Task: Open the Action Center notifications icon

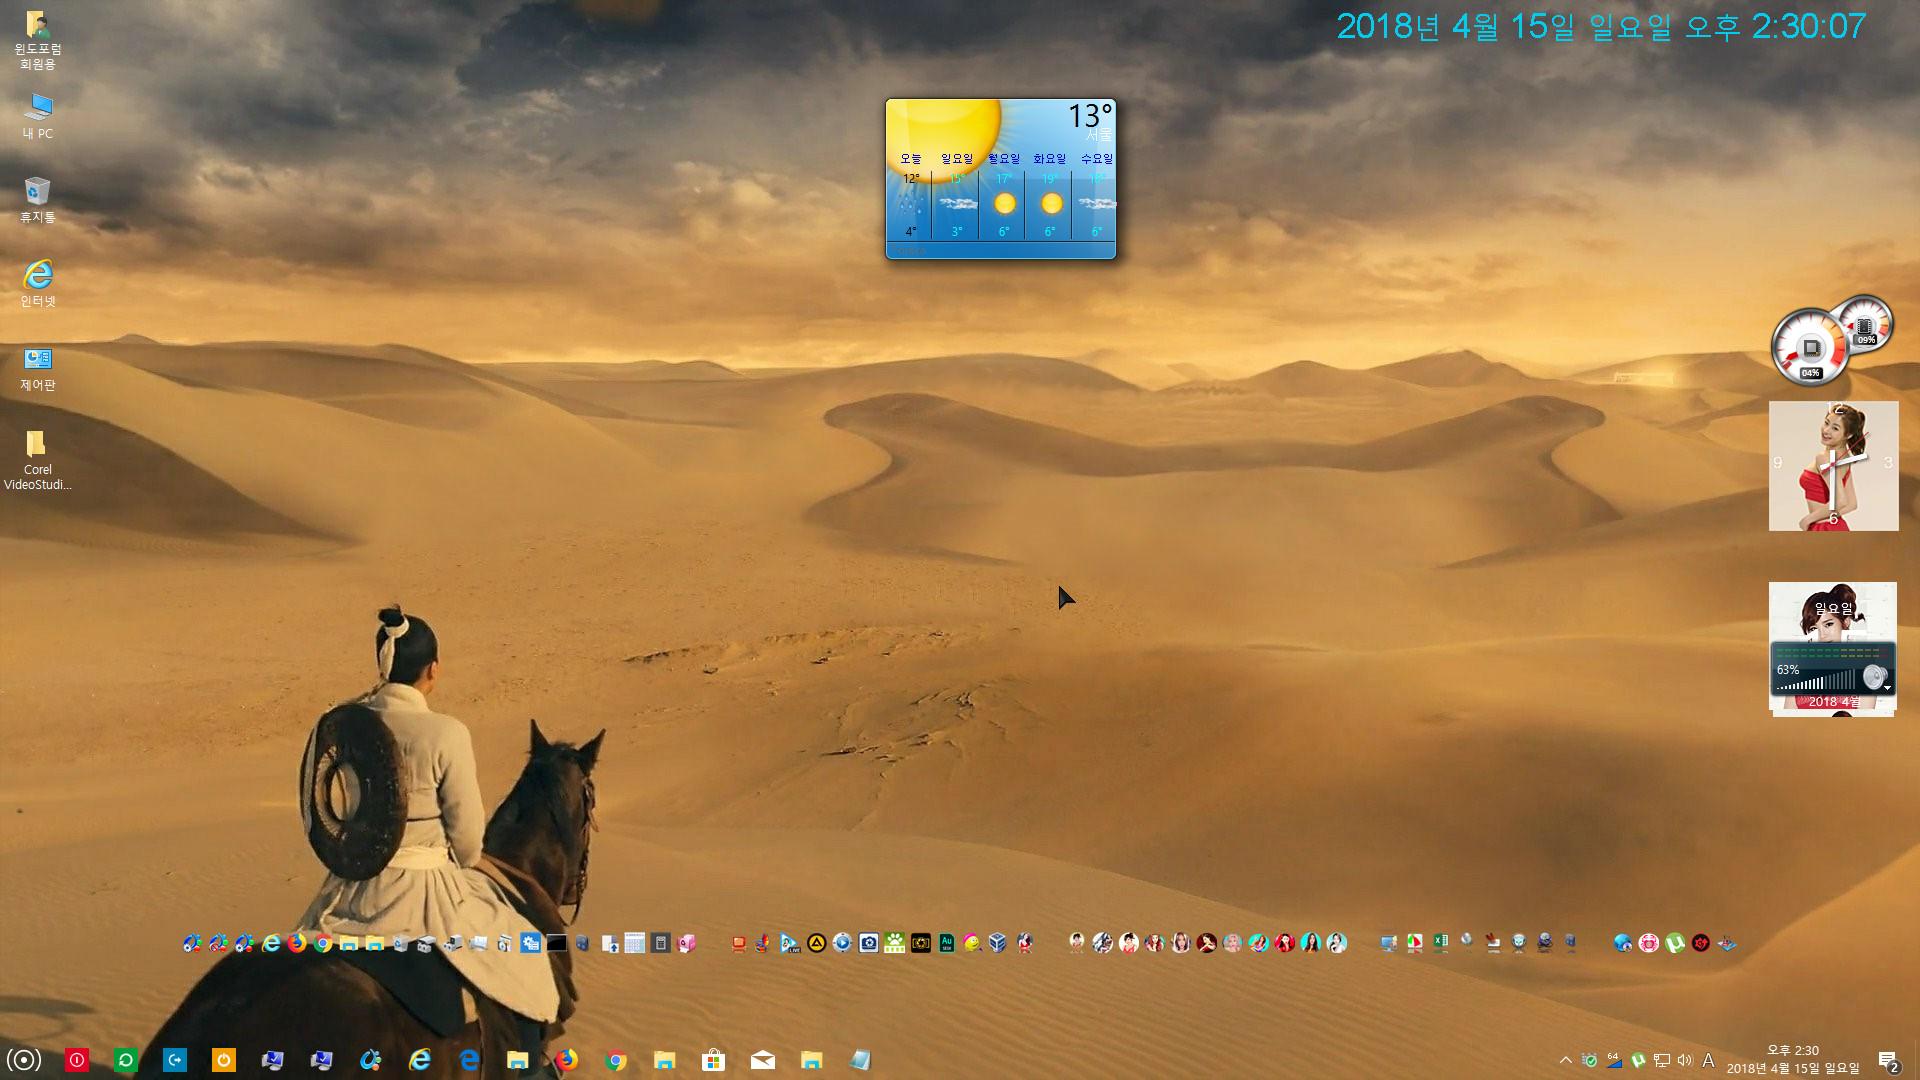Action: tap(1888, 1060)
